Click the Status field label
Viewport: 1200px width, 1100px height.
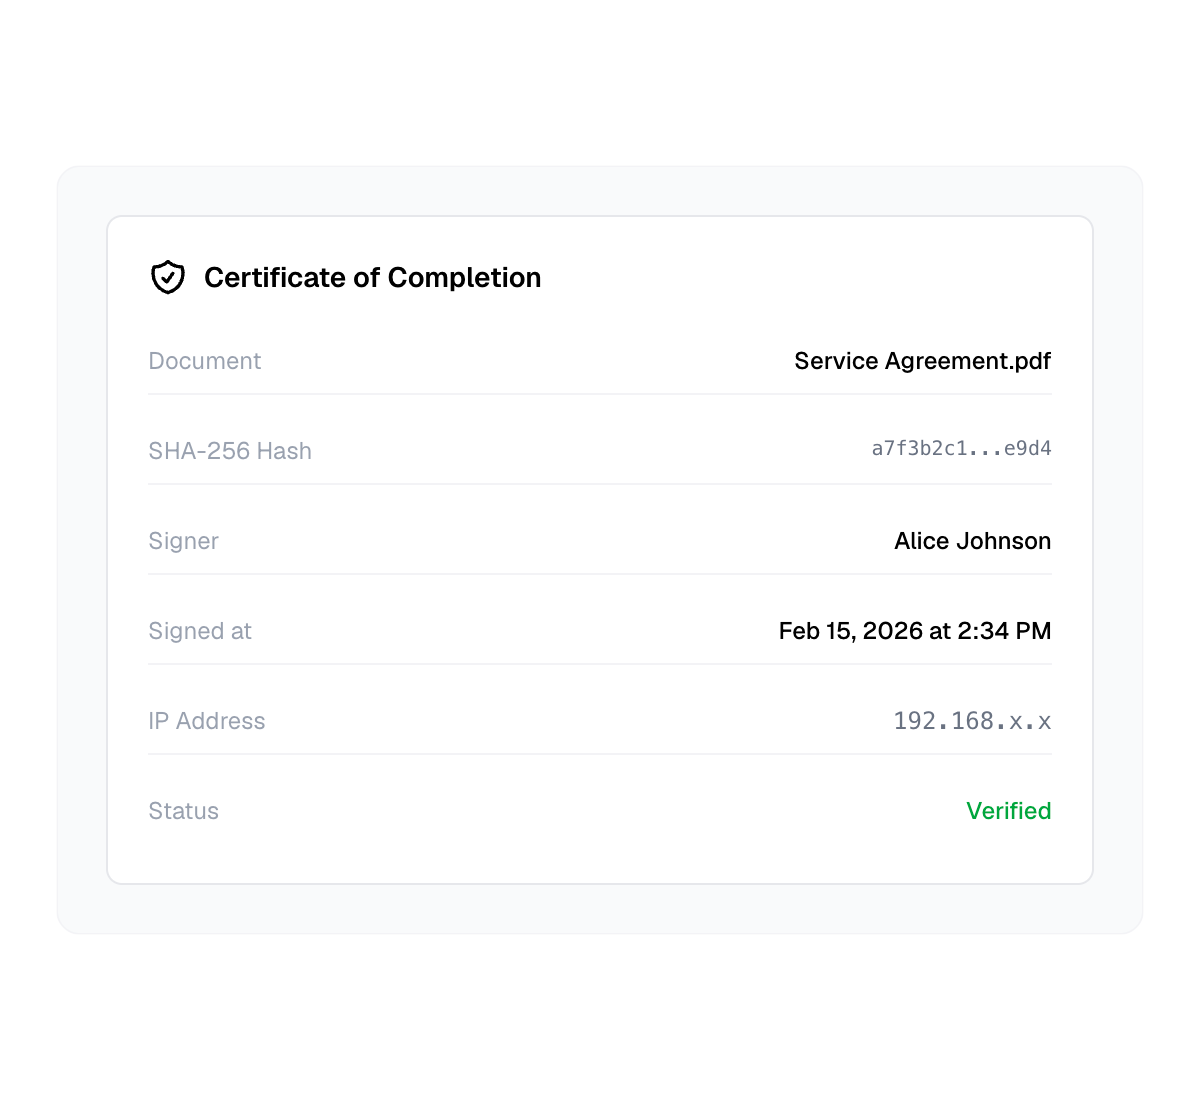point(183,811)
